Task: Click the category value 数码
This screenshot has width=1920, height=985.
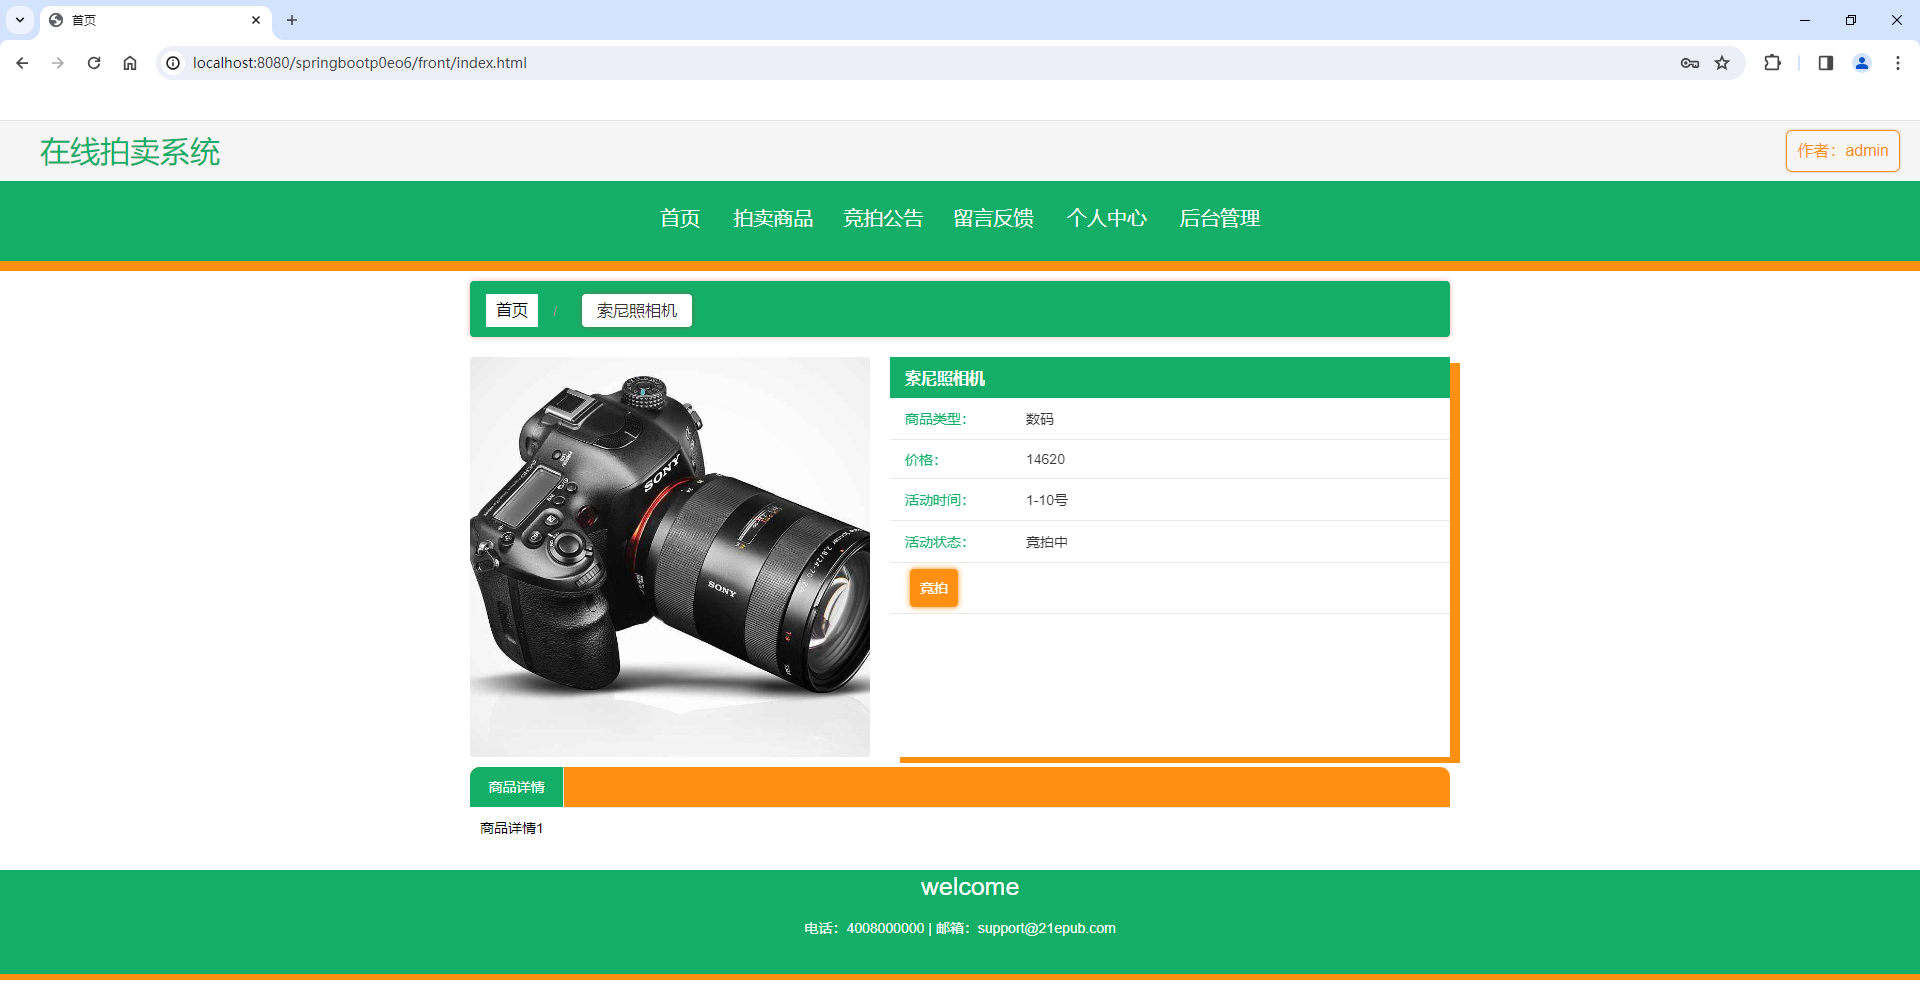Action: point(1040,419)
